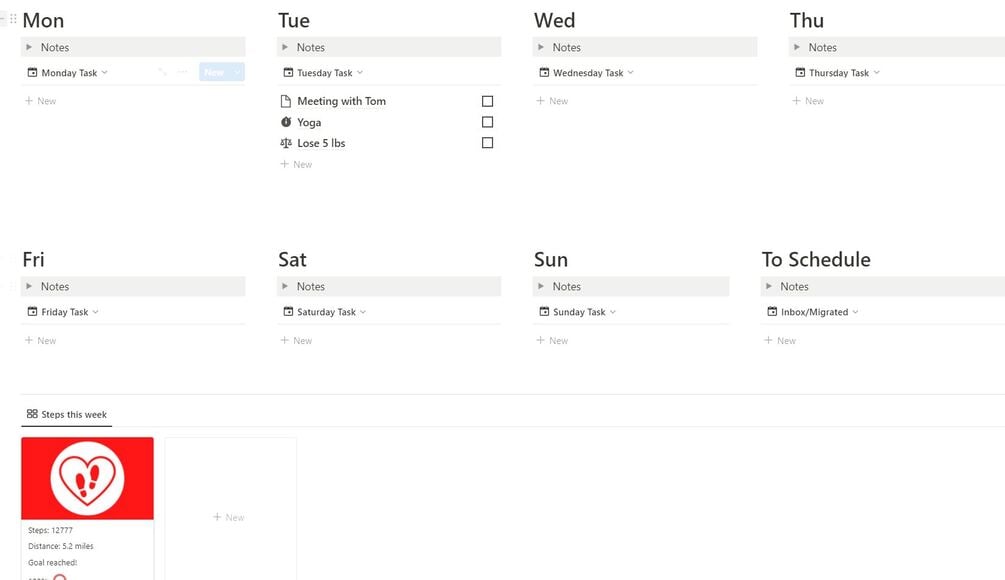Click the stopwatch icon next to Yoga
1005x580 pixels.
286,122
